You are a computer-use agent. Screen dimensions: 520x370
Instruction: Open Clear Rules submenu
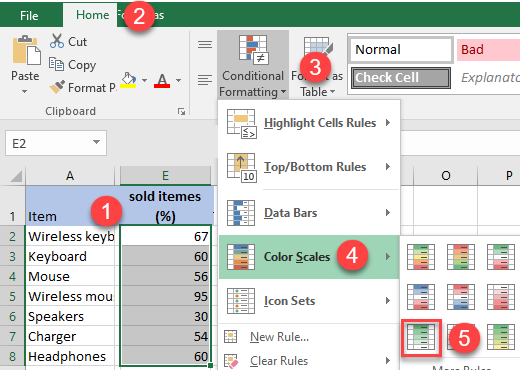tap(309, 361)
